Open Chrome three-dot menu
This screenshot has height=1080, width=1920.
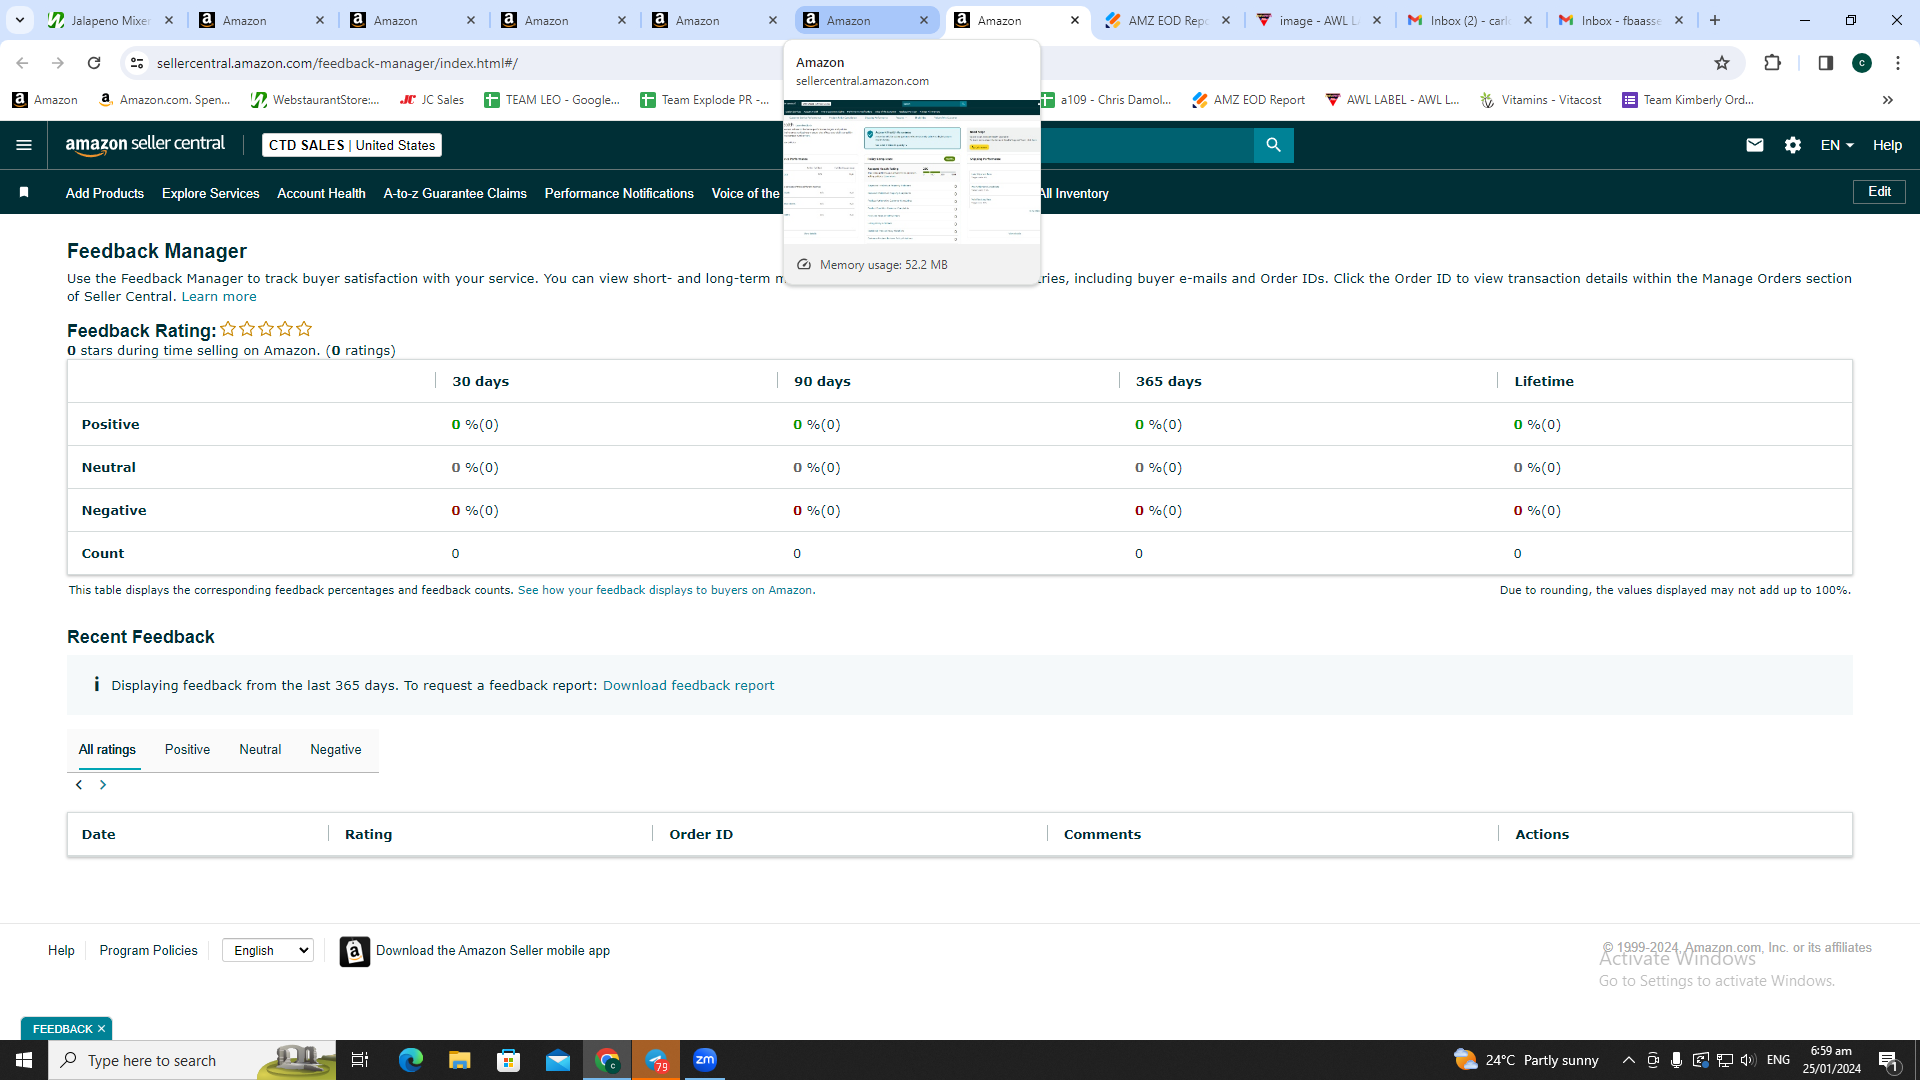(x=1898, y=63)
